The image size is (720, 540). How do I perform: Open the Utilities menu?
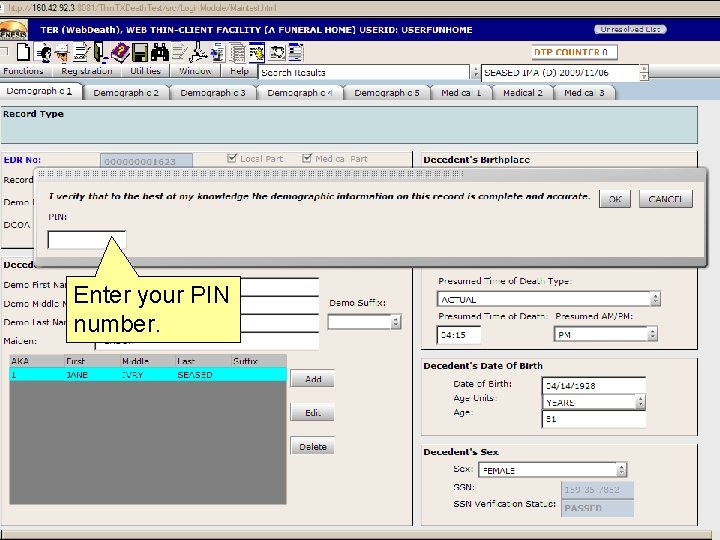[x=145, y=71]
